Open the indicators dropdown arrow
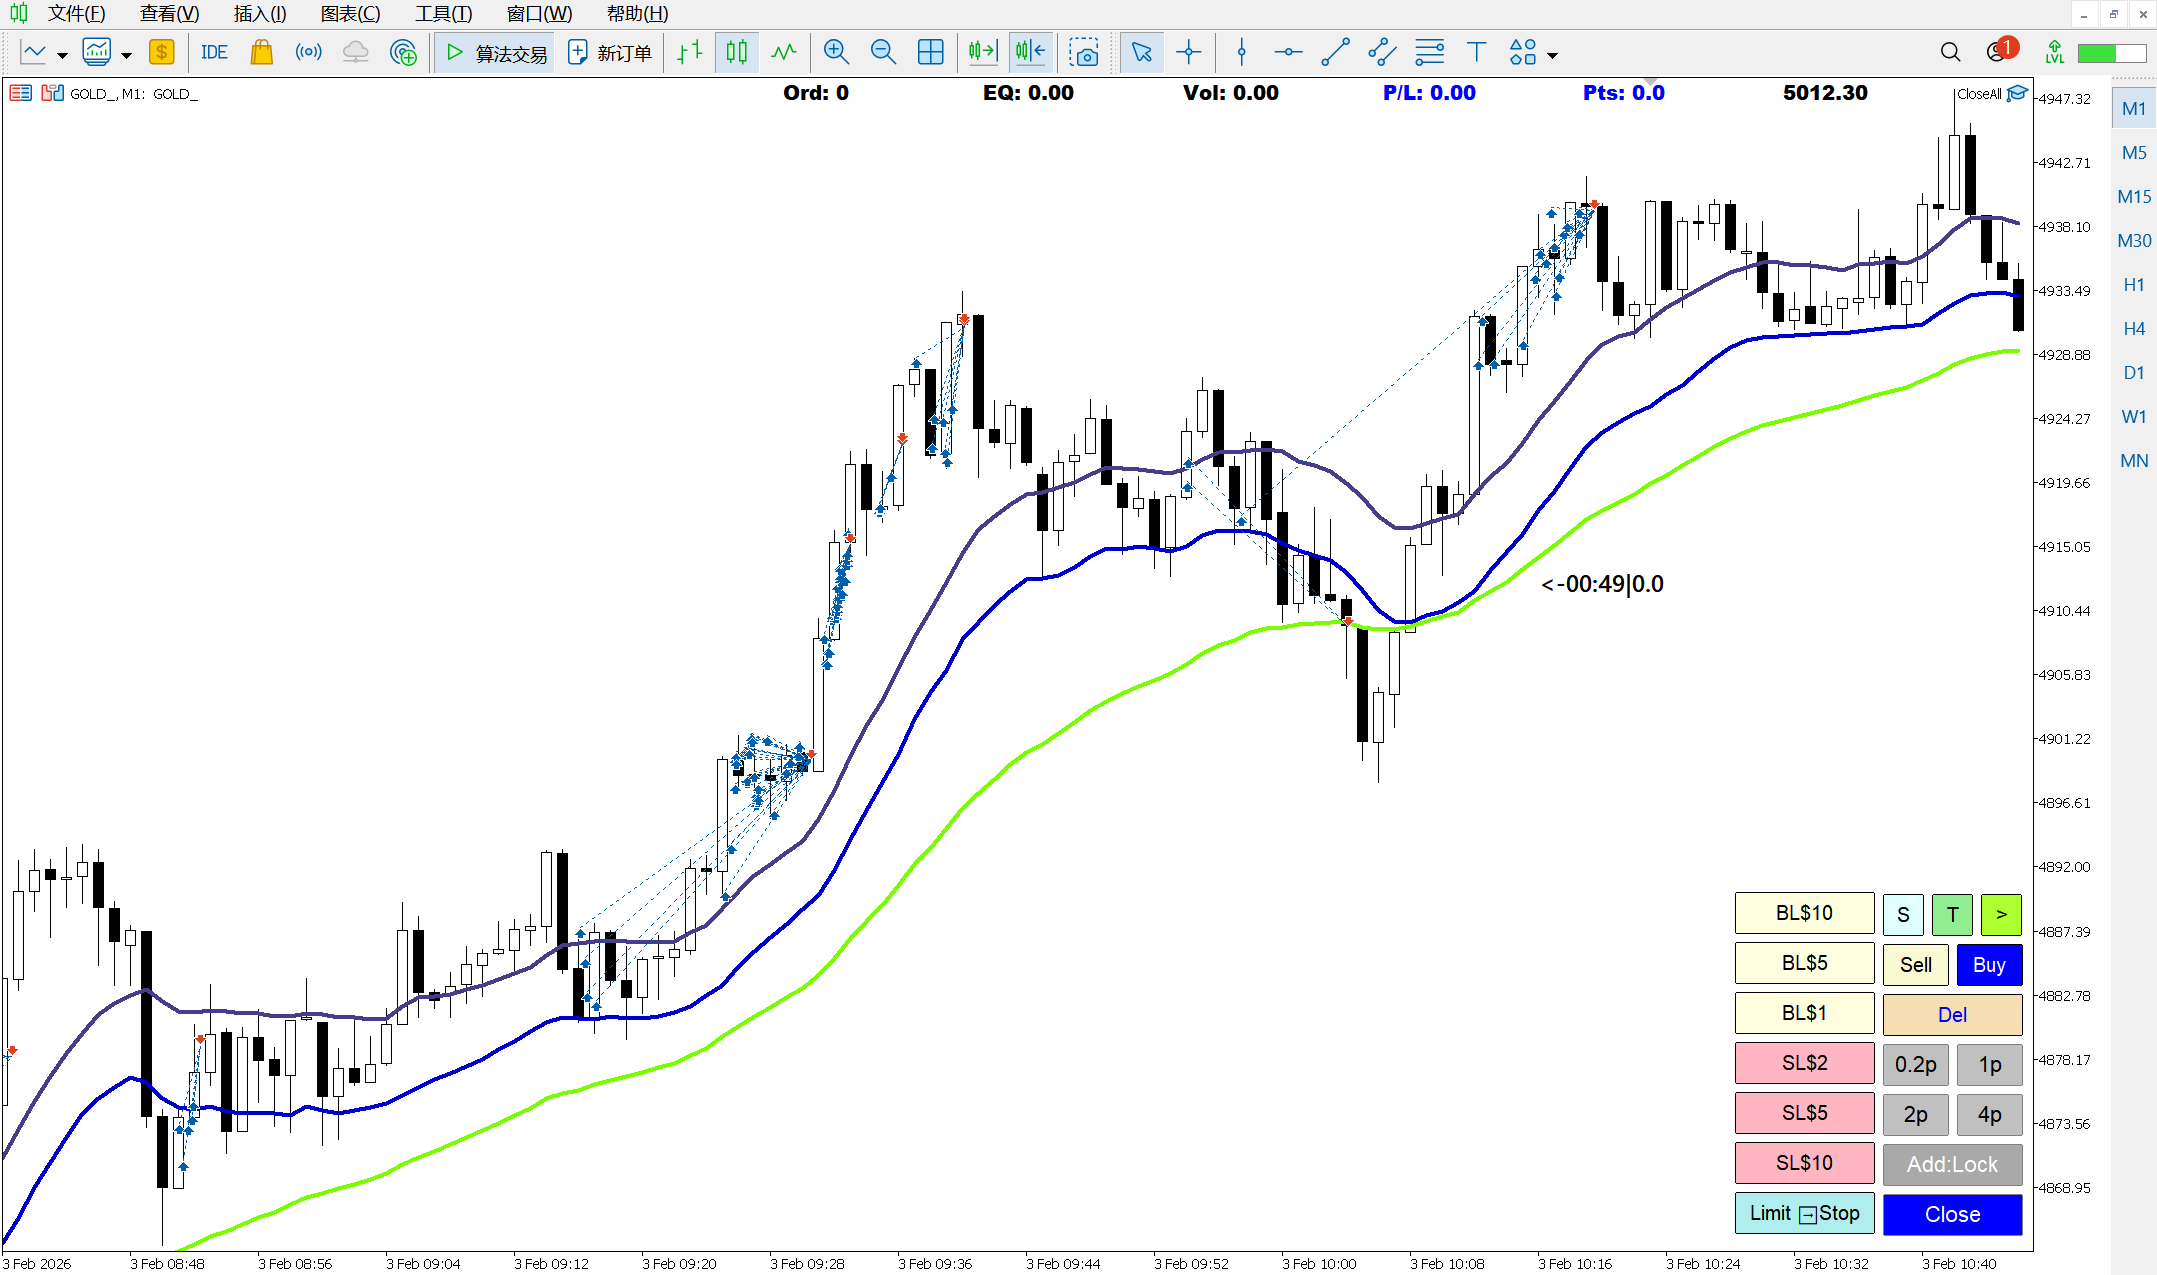This screenshot has width=2157, height=1275. click(x=126, y=52)
